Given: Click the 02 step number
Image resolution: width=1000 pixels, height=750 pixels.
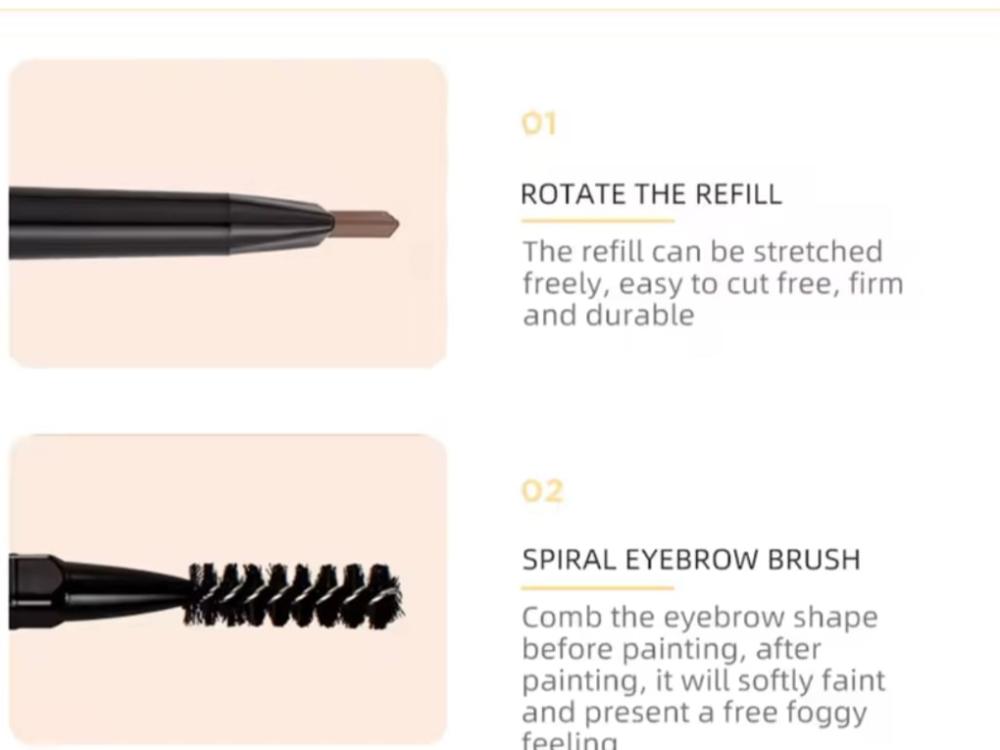Looking at the screenshot, I should [543, 491].
